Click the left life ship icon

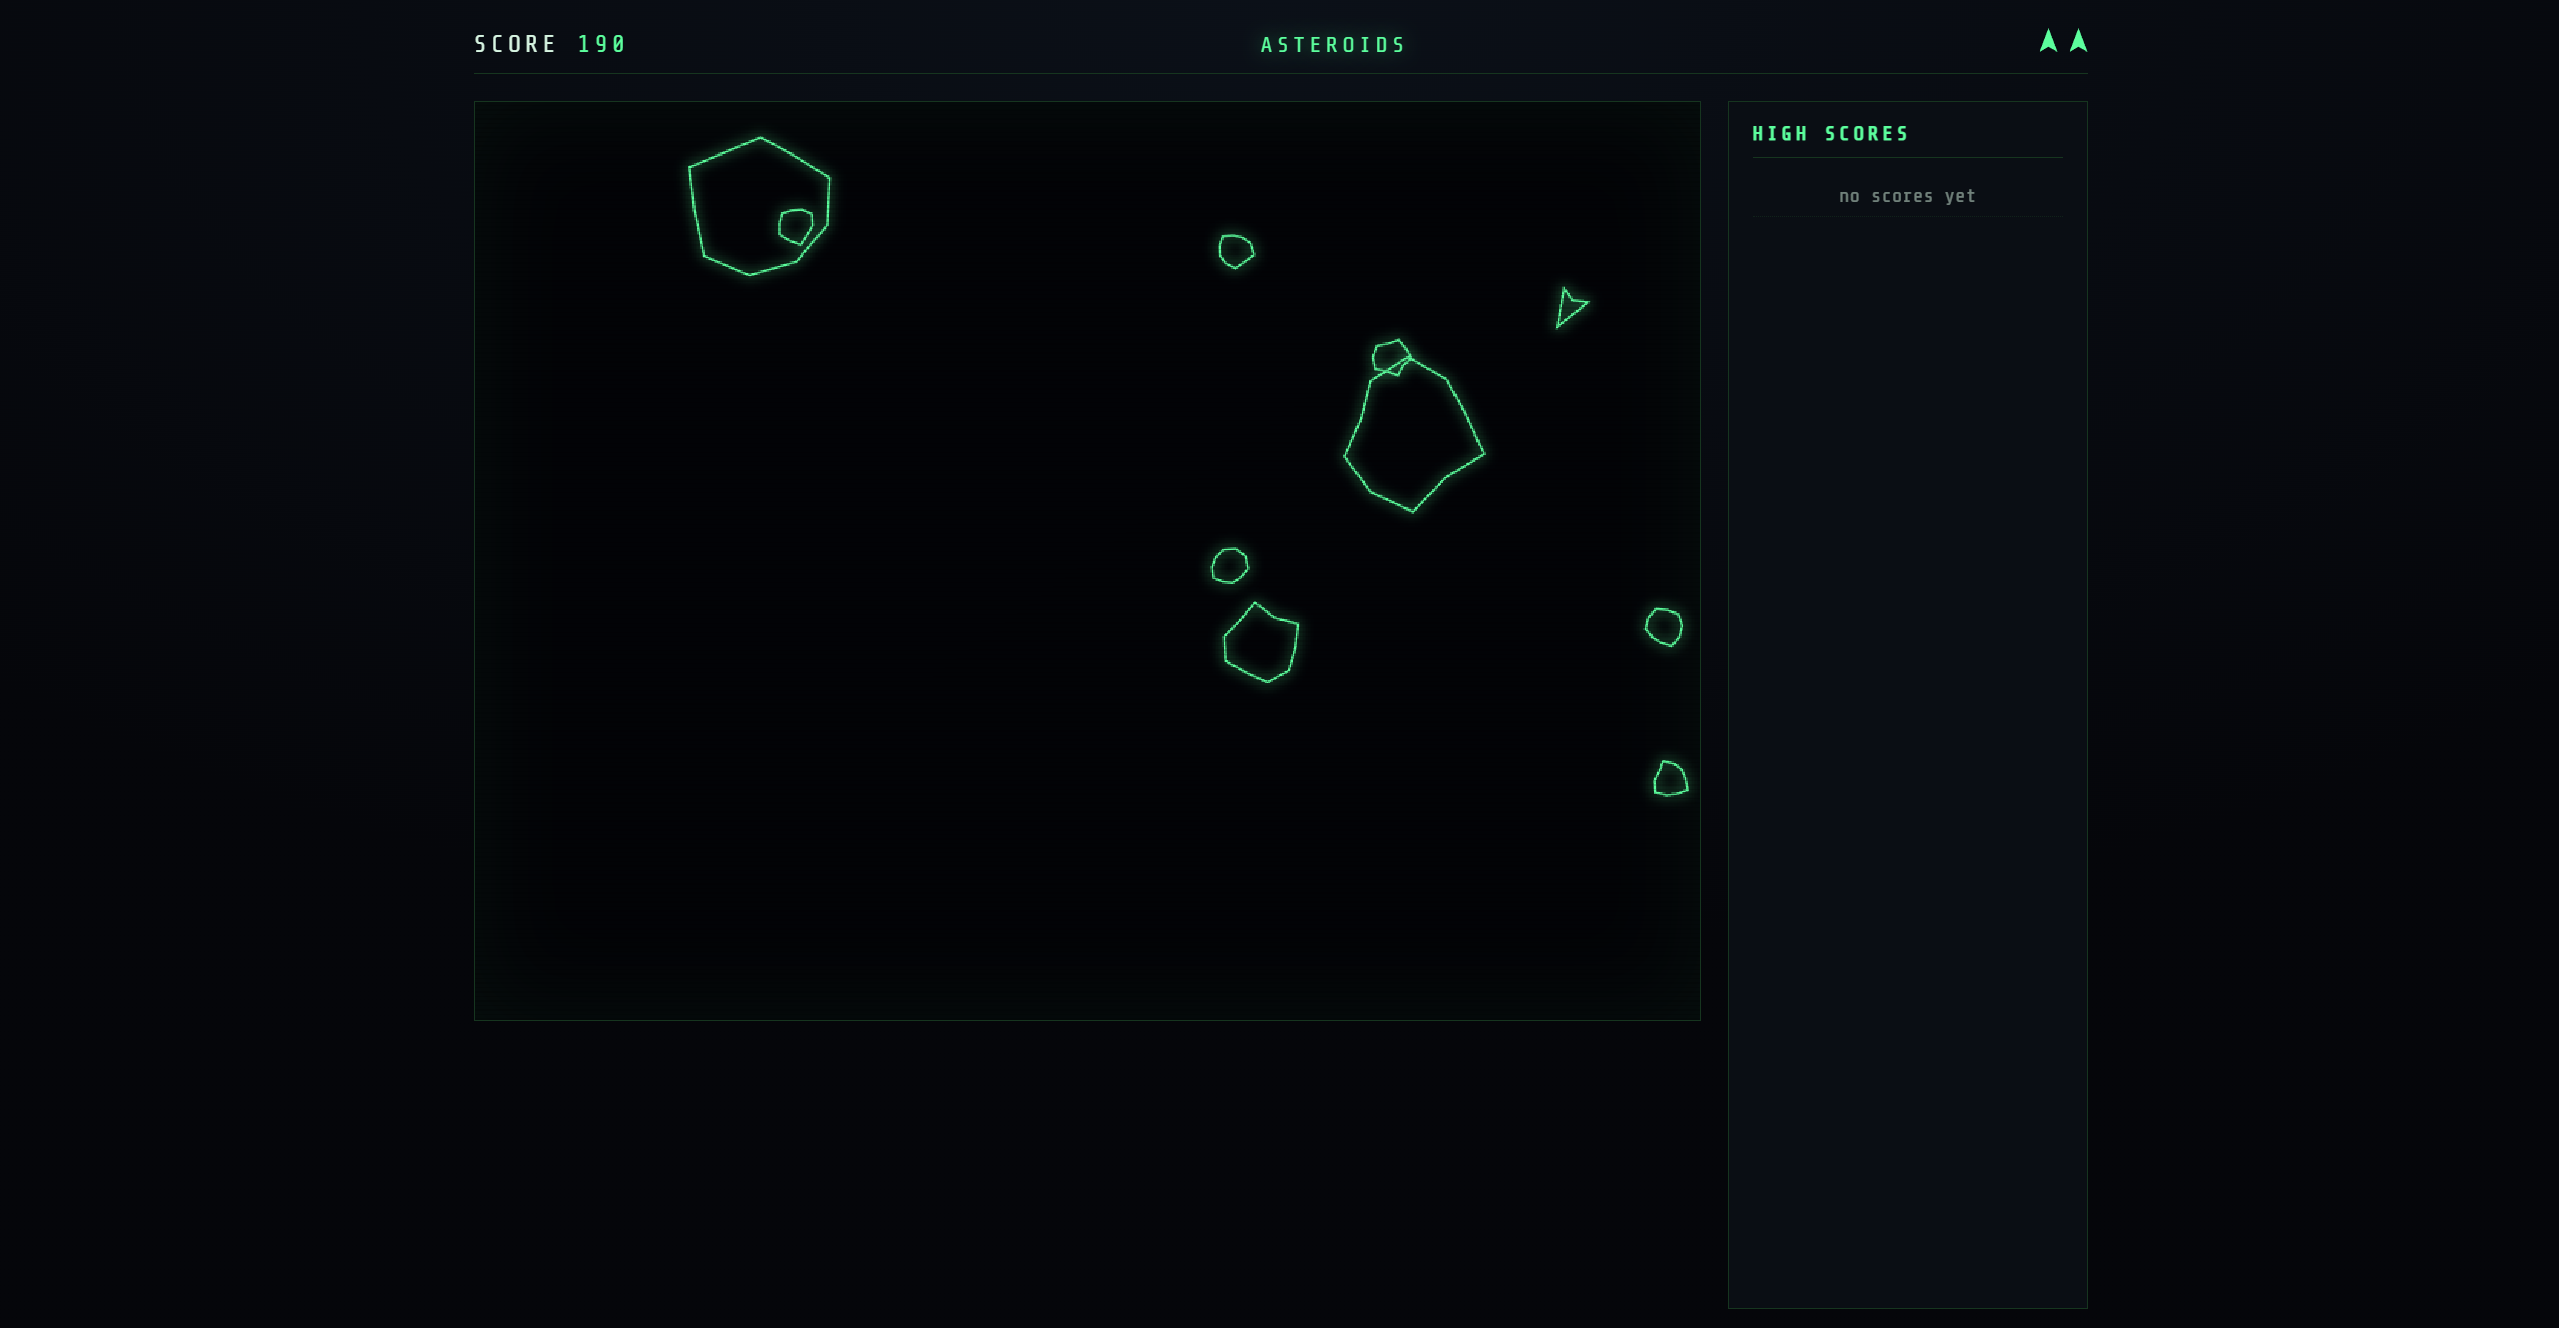click(2048, 40)
